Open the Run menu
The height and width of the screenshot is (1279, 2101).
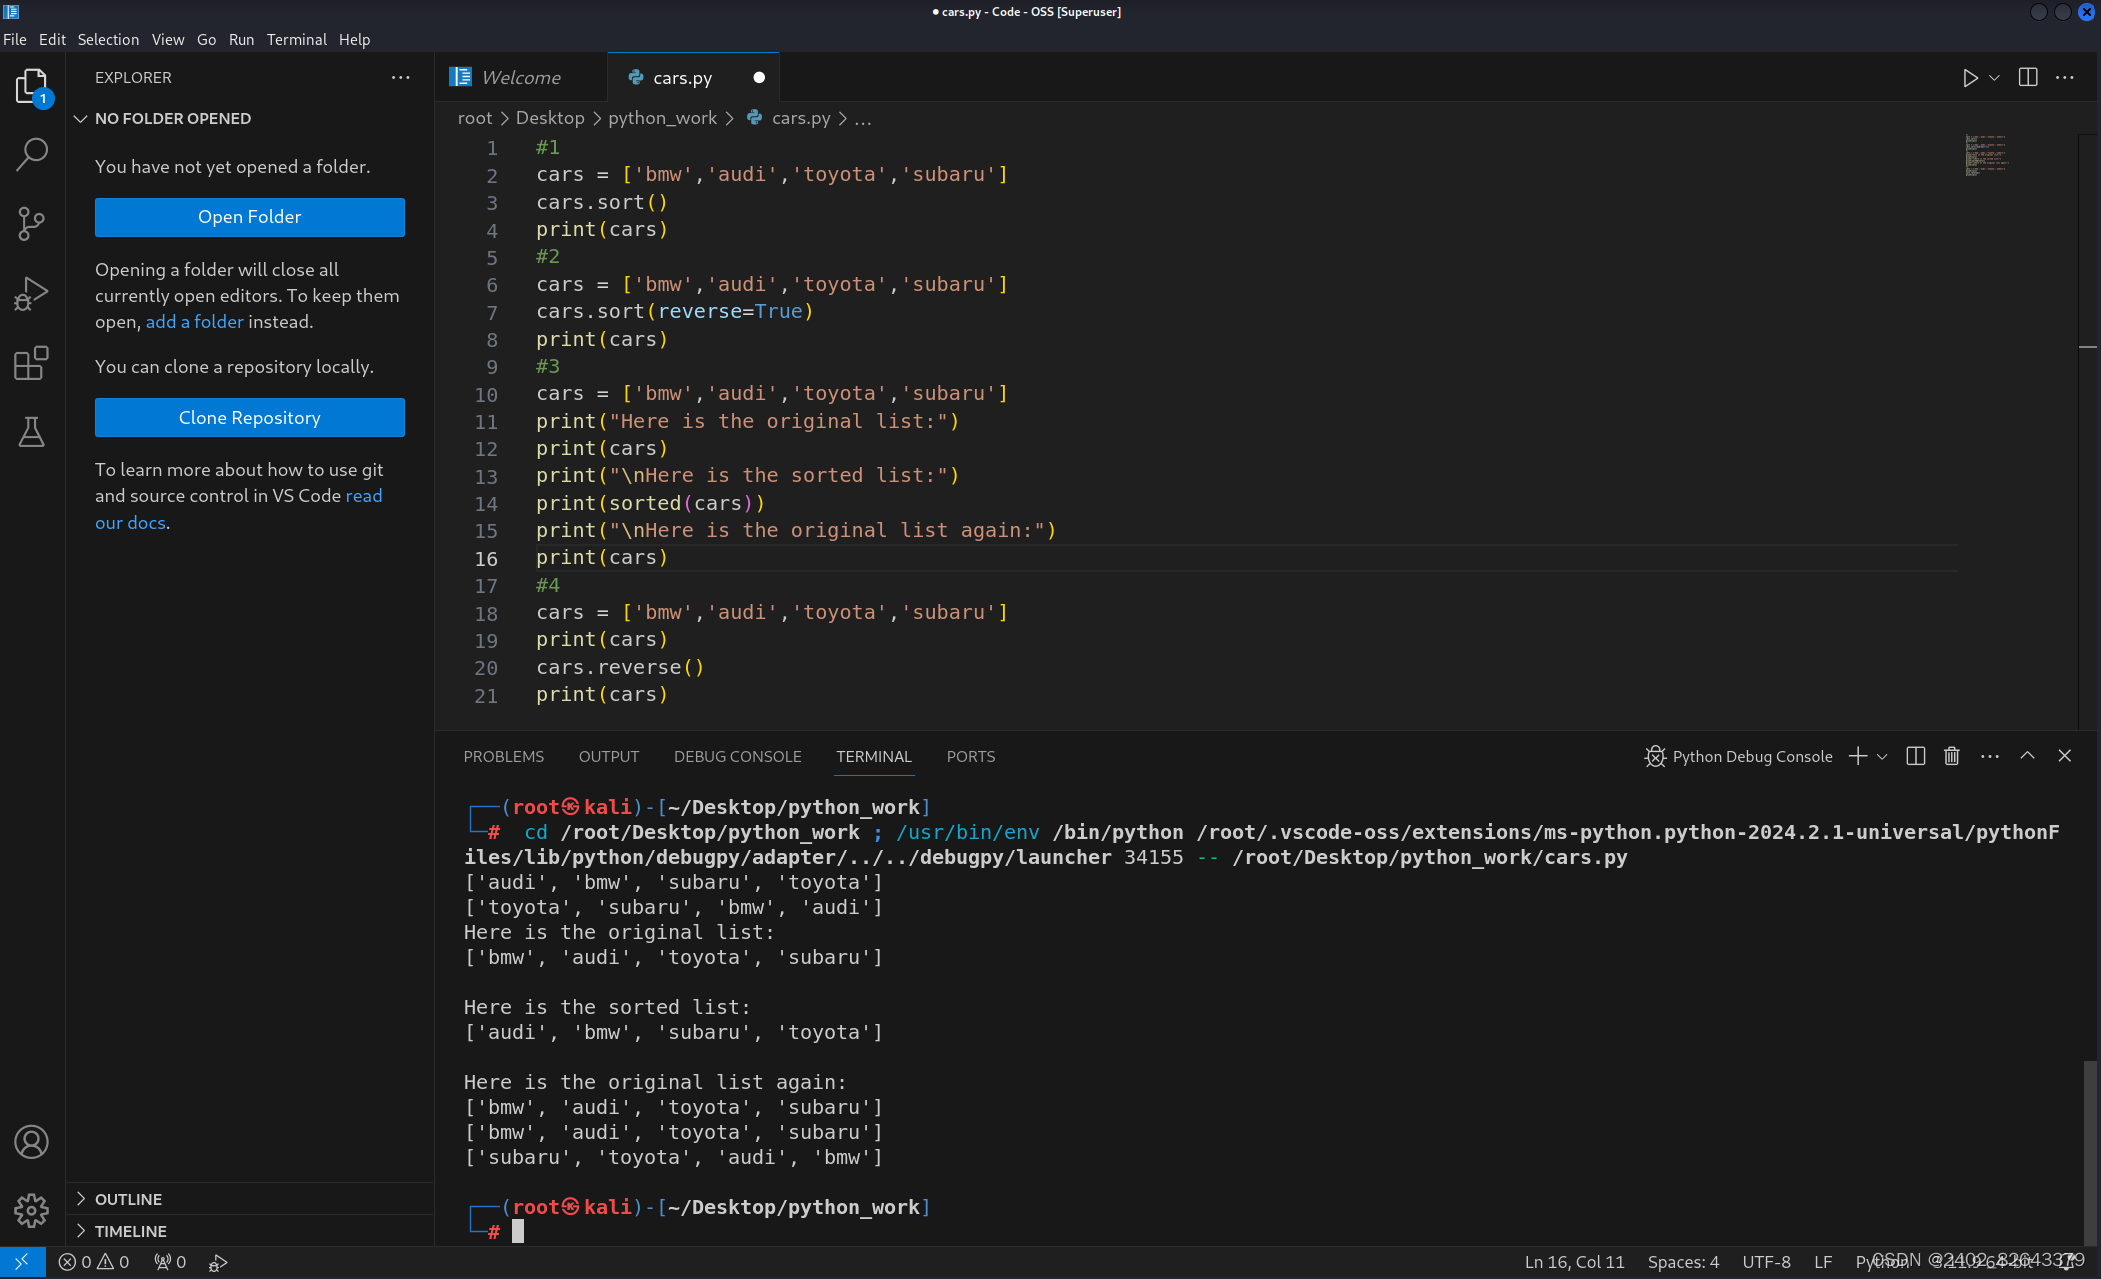pyautogui.click(x=241, y=39)
